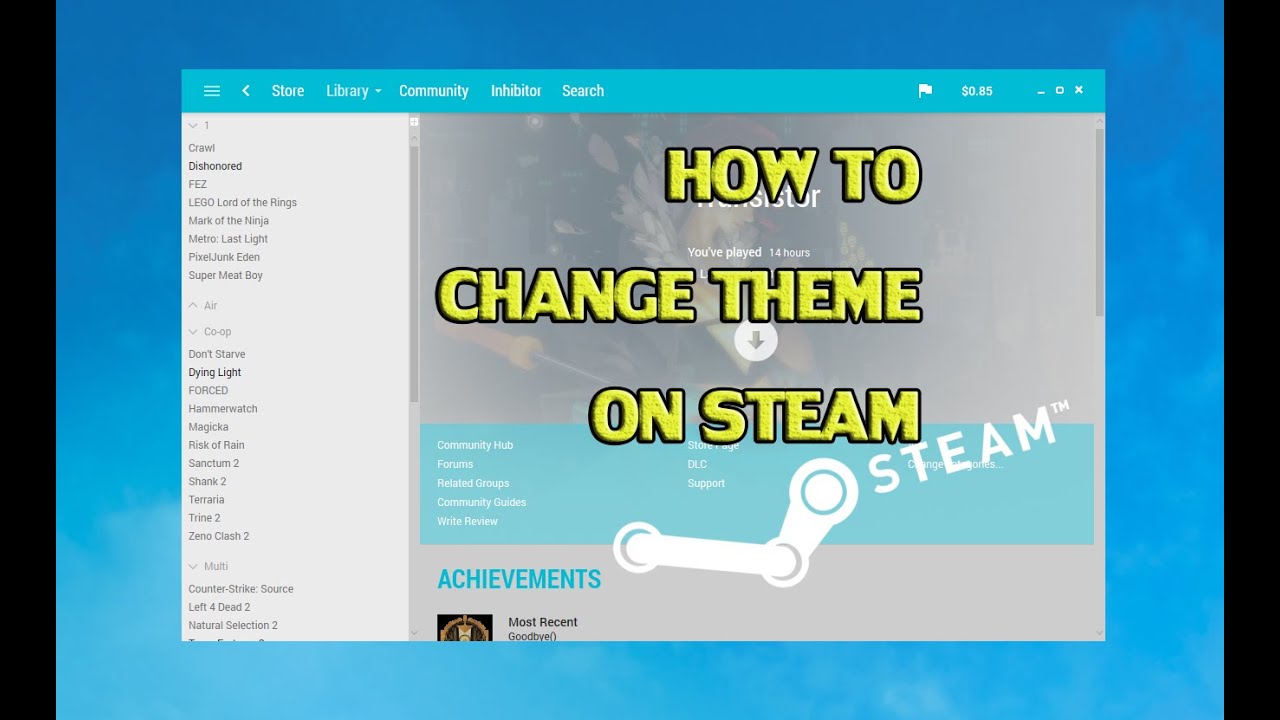This screenshot has height=720, width=1280.
Task: Go back with the left arrow icon
Action: (x=246, y=91)
